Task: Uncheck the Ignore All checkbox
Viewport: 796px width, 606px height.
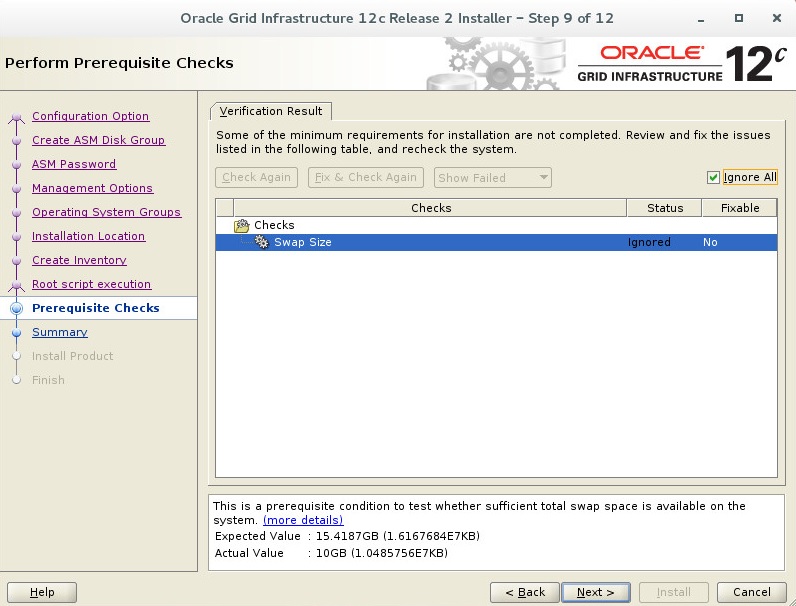Action: 713,177
